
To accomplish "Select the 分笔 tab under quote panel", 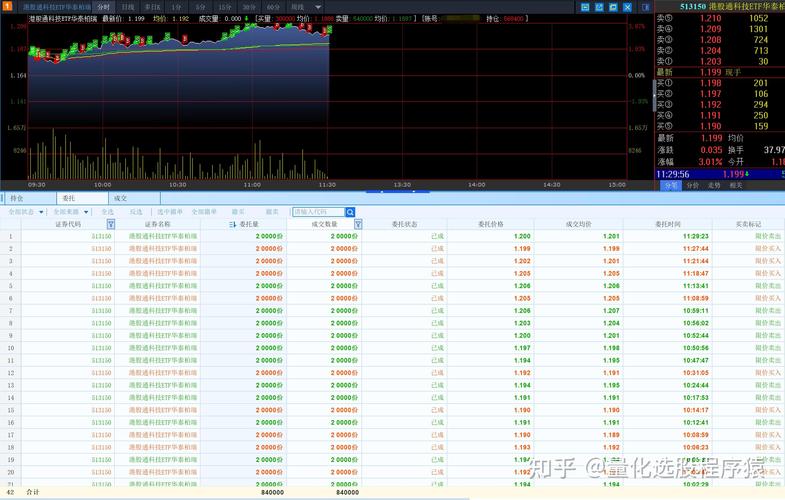I will pos(671,185).
